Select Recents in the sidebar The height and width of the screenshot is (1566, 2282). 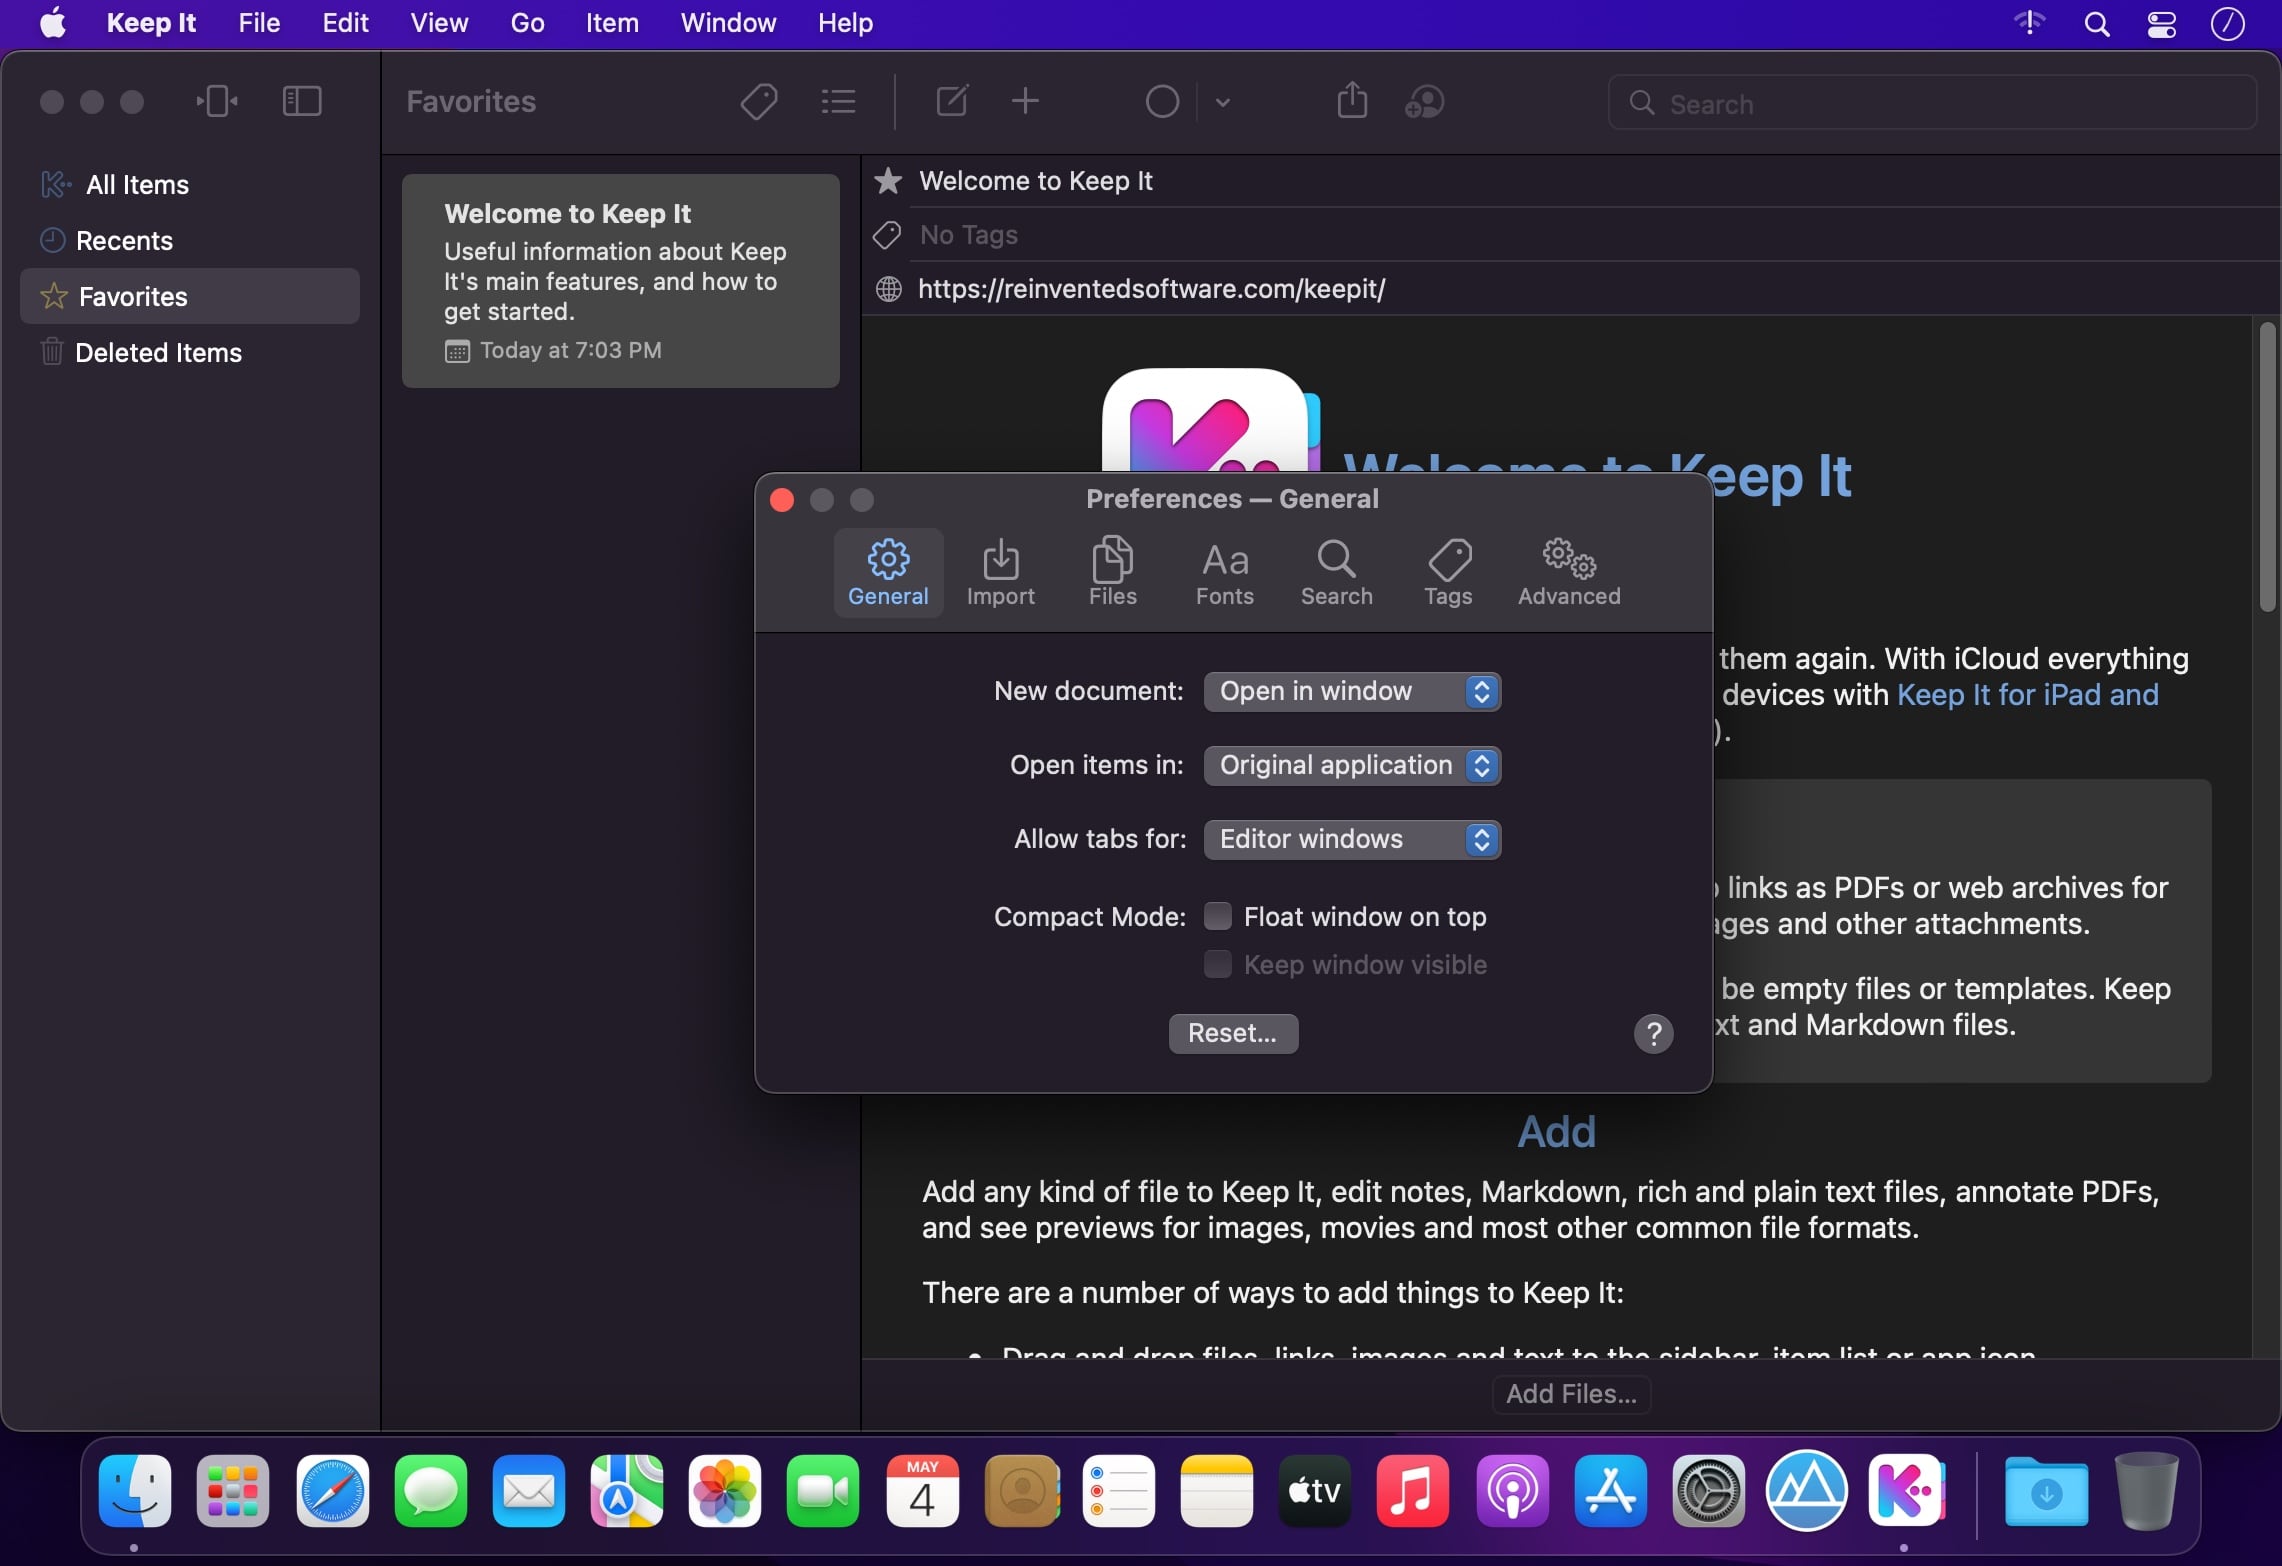pos(124,240)
